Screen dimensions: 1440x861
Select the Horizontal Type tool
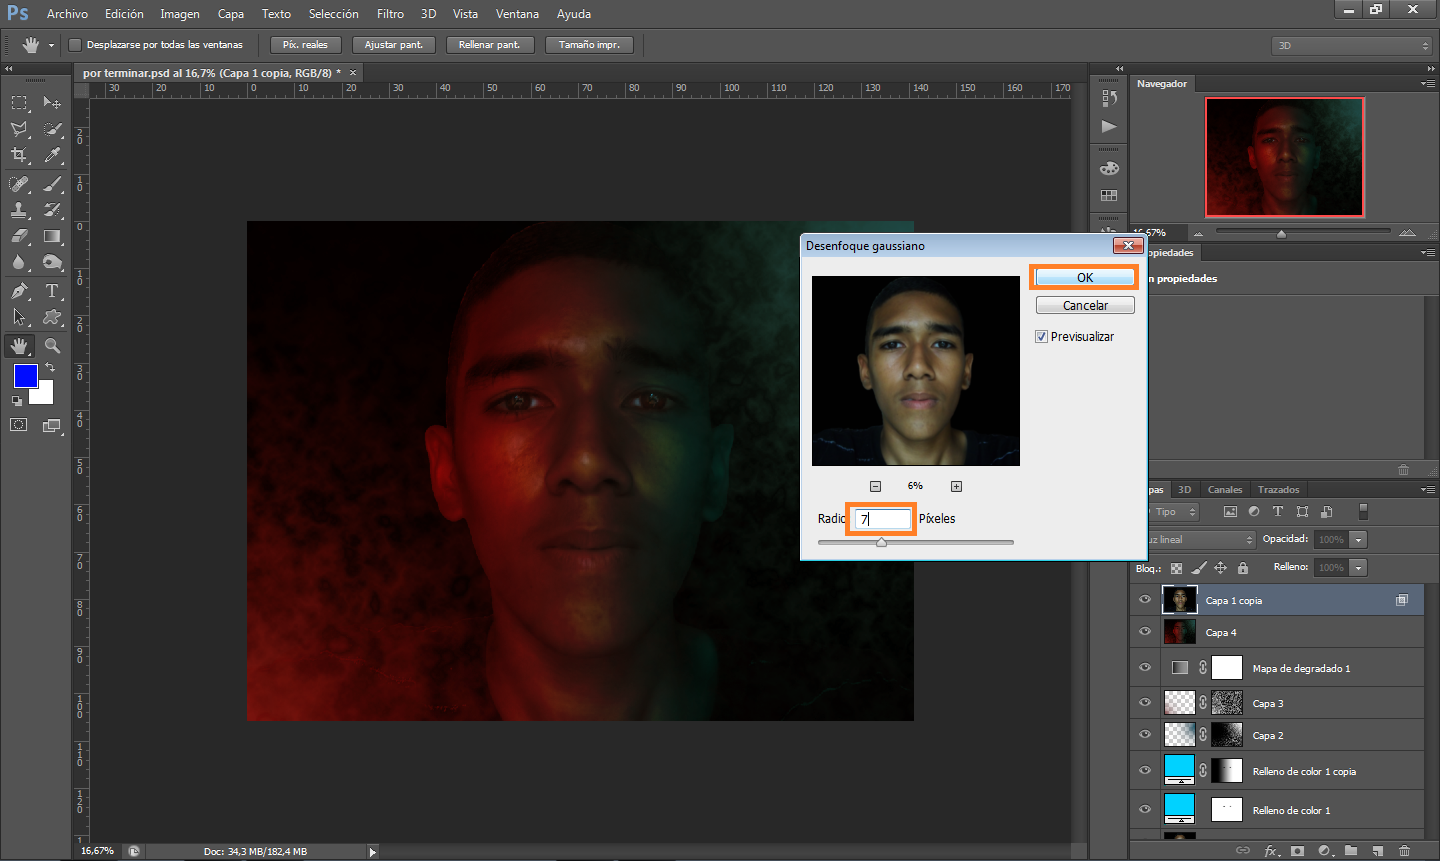(52, 291)
